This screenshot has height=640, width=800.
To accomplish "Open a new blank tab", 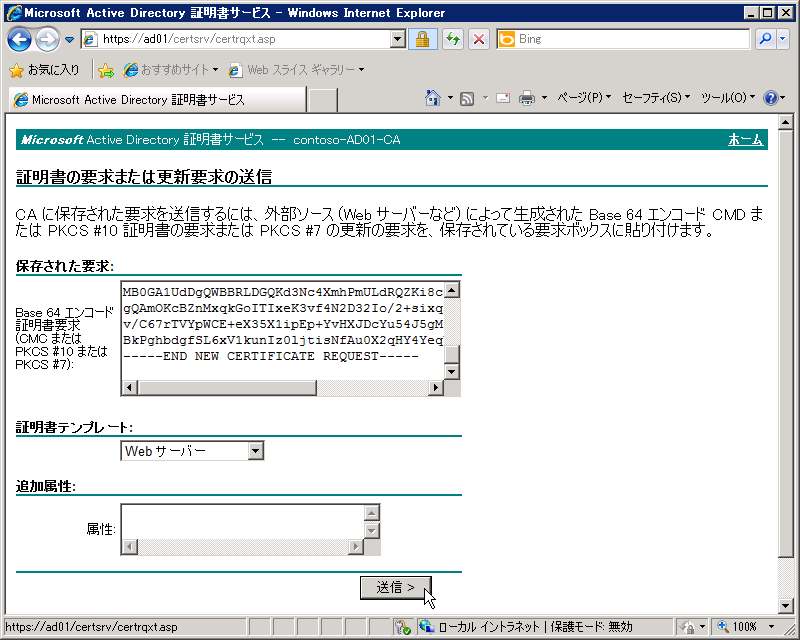I will [323, 100].
